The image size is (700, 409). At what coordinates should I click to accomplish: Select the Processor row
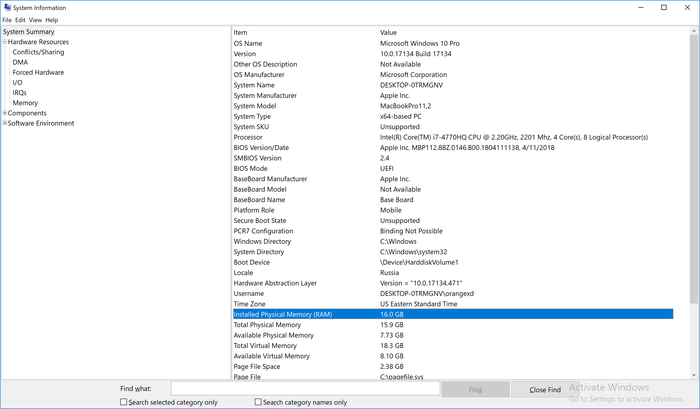click(453, 137)
